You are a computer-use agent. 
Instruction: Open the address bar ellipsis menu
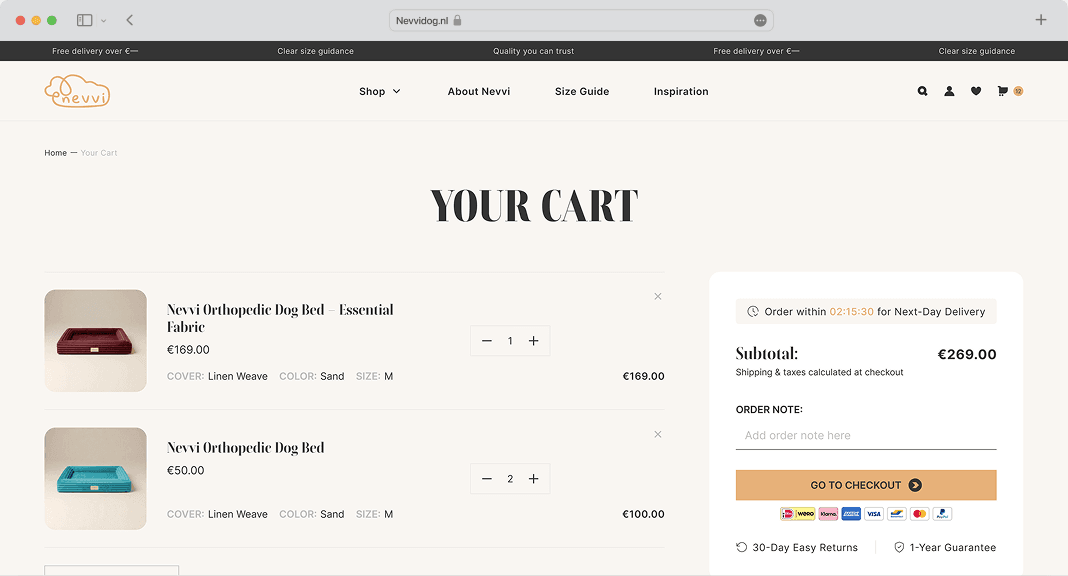(x=760, y=20)
